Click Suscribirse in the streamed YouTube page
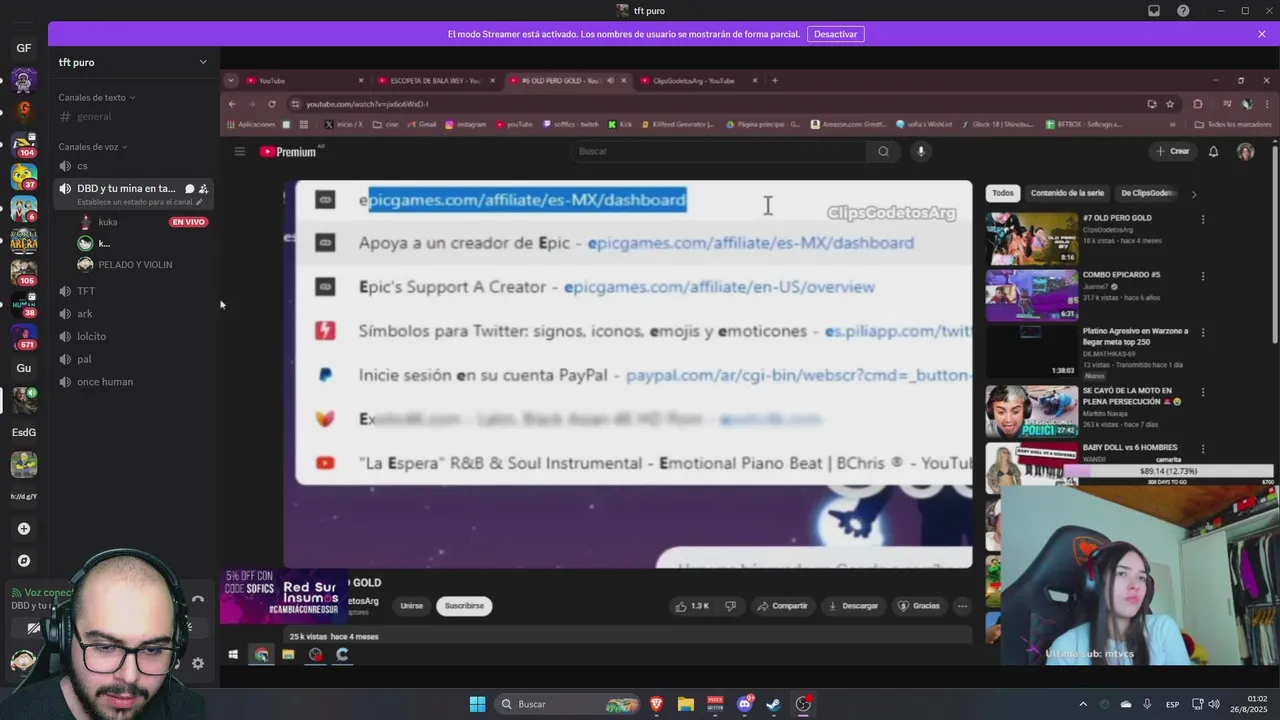 point(464,606)
